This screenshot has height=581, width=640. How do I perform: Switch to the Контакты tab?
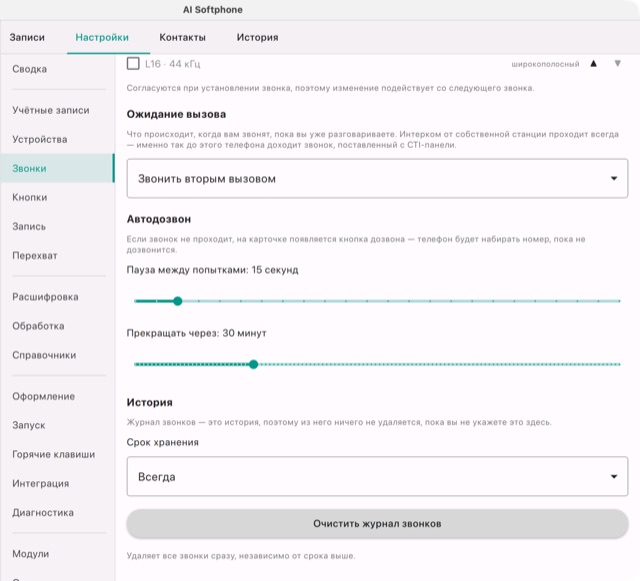(x=182, y=38)
